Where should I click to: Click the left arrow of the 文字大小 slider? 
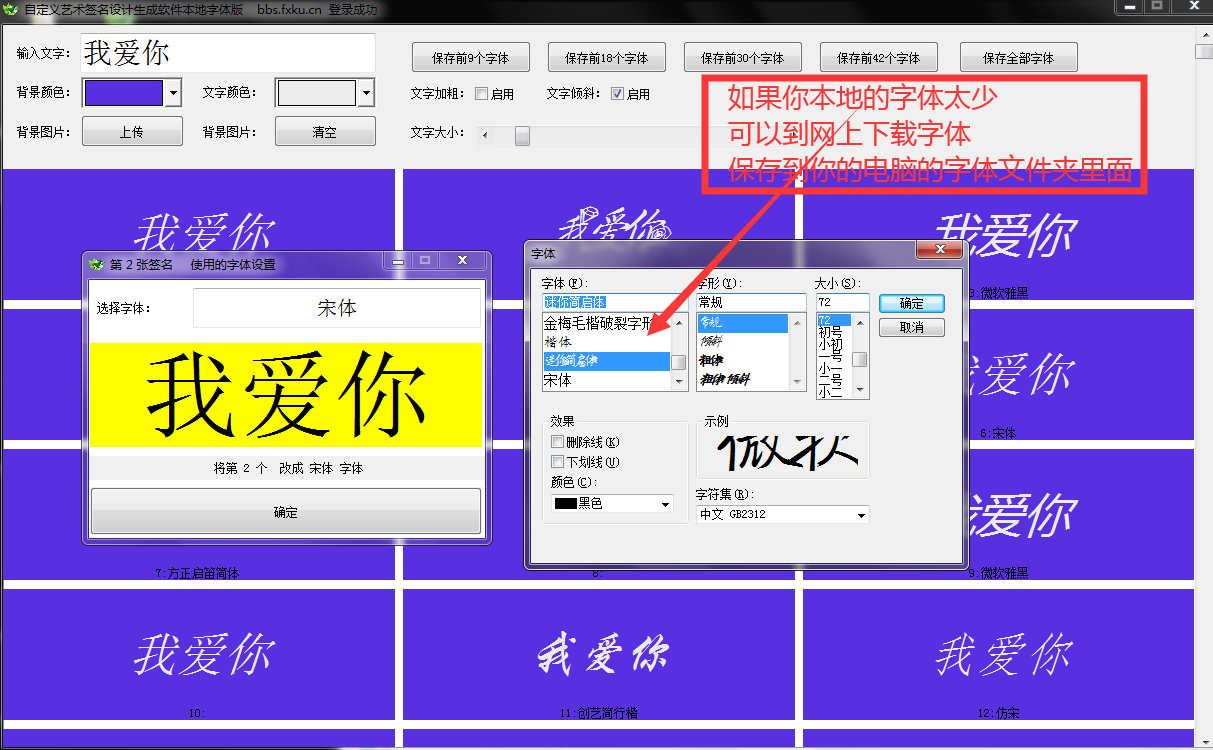click(x=486, y=136)
